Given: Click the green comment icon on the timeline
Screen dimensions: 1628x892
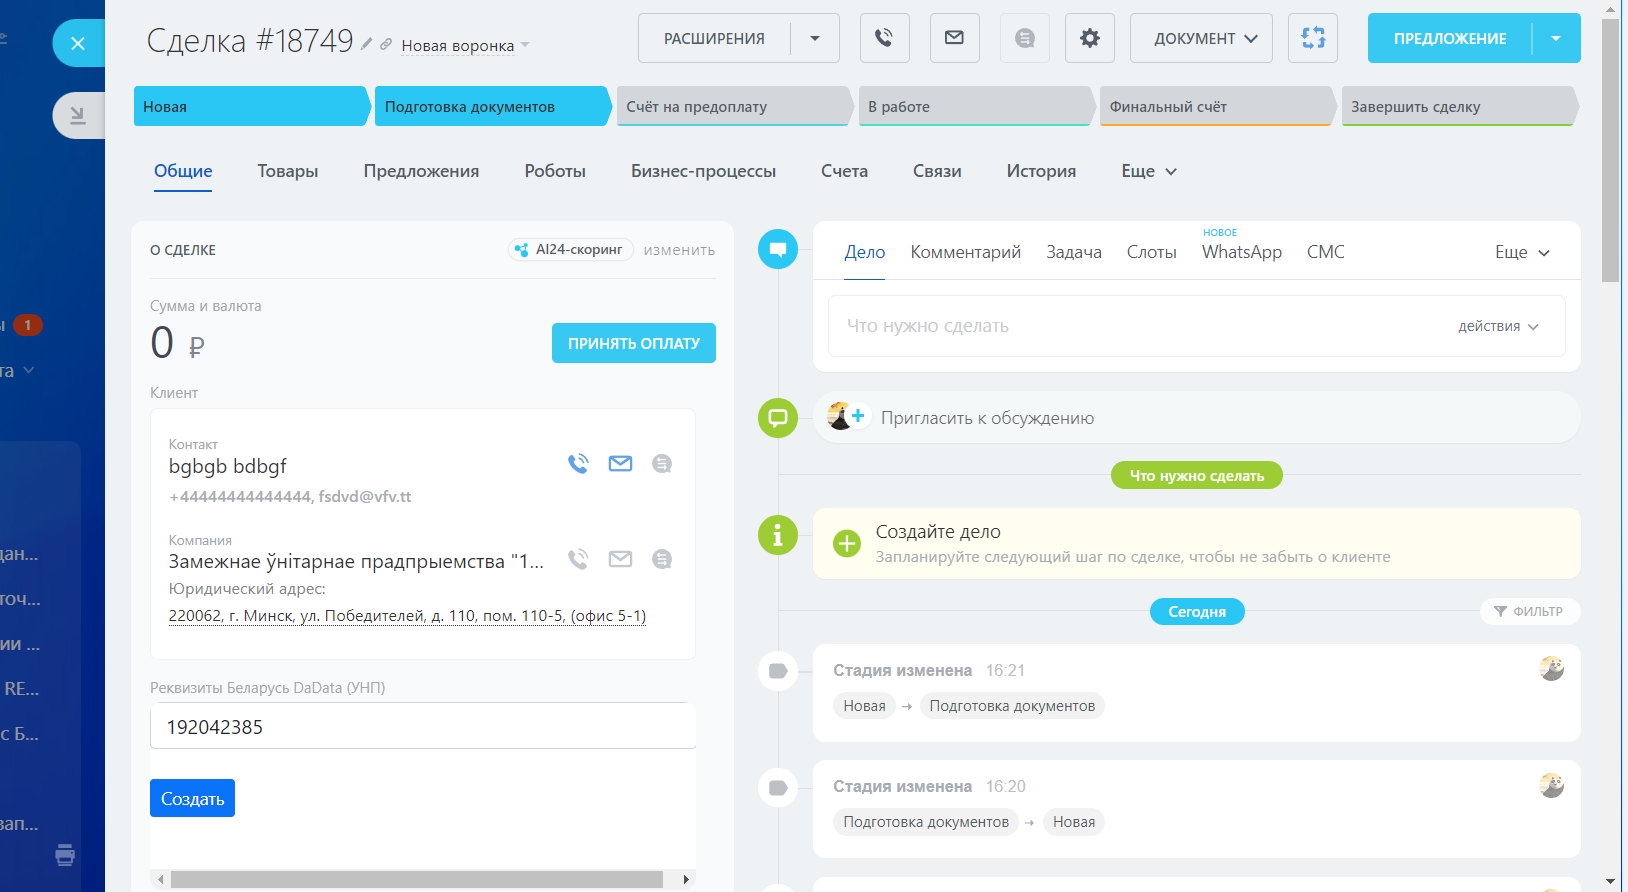Looking at the screenshot, I should click(x=778, y=418).
